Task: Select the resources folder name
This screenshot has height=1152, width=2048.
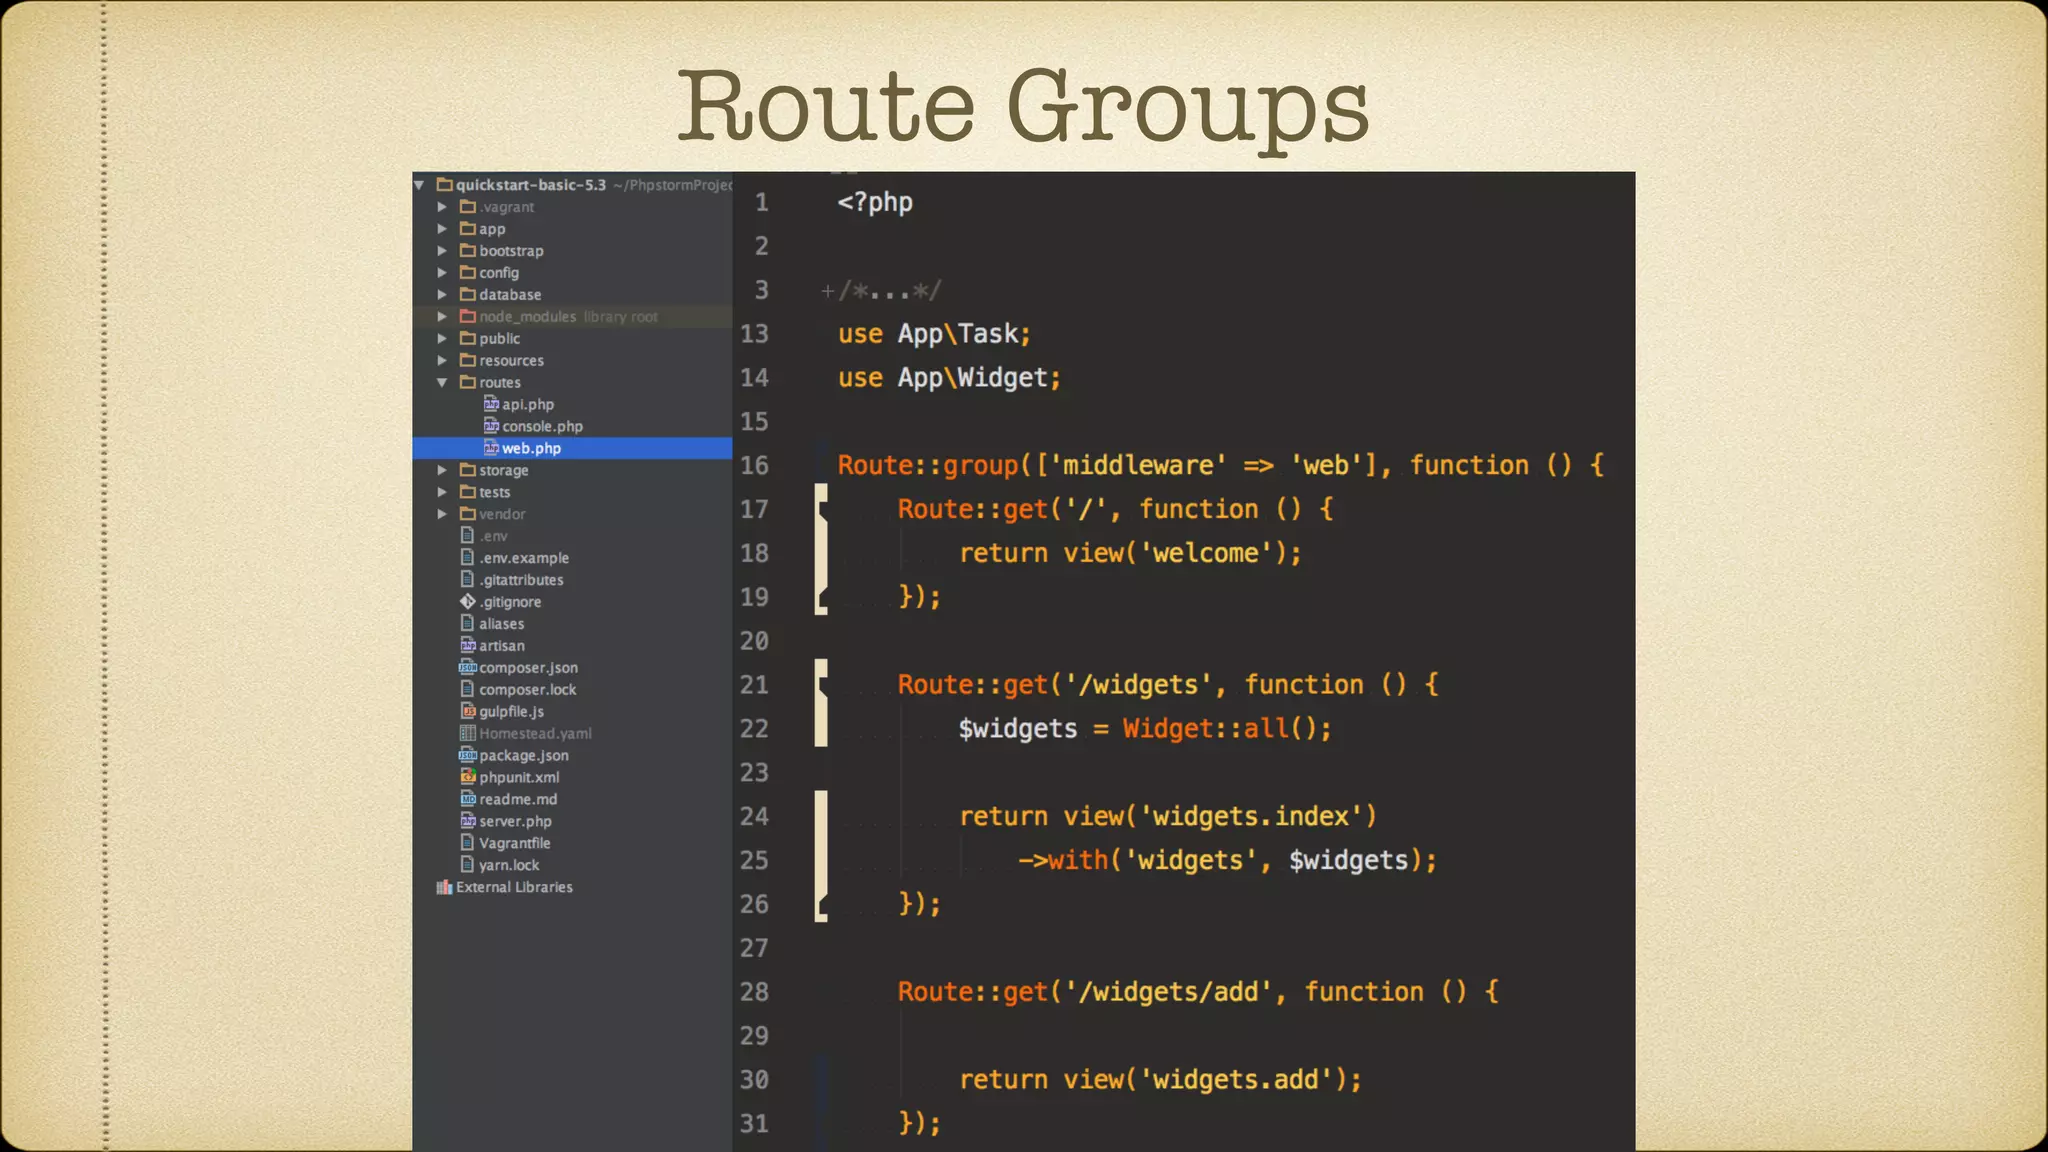Action: click(511, 361)
